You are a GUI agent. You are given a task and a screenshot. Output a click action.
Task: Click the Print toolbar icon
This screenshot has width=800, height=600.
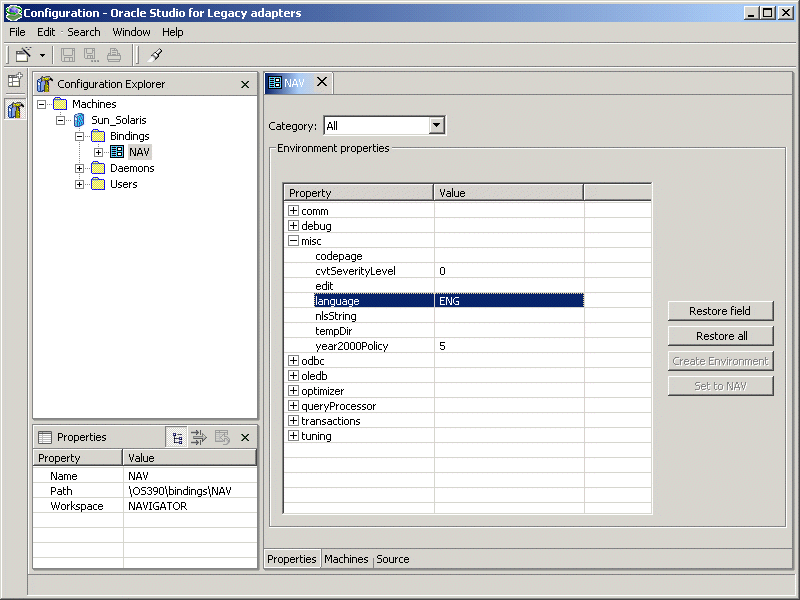(114, 55)
